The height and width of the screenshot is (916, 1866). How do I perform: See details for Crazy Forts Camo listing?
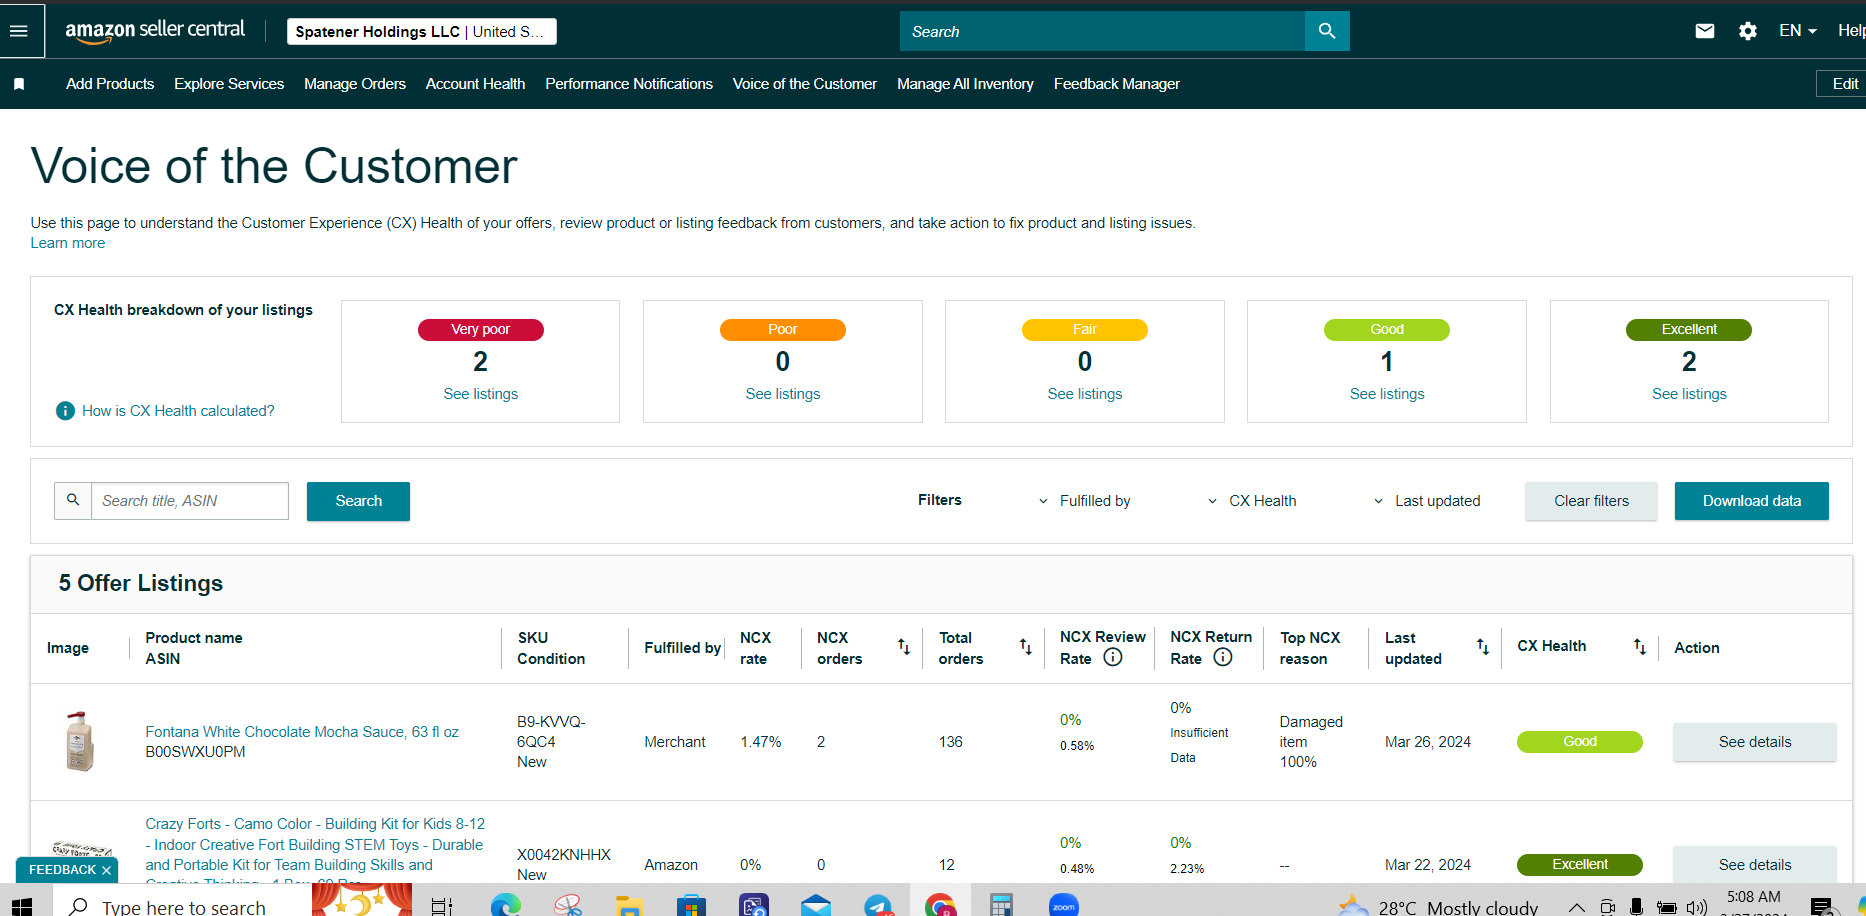pyautogui.click(x=1755, y=865)
